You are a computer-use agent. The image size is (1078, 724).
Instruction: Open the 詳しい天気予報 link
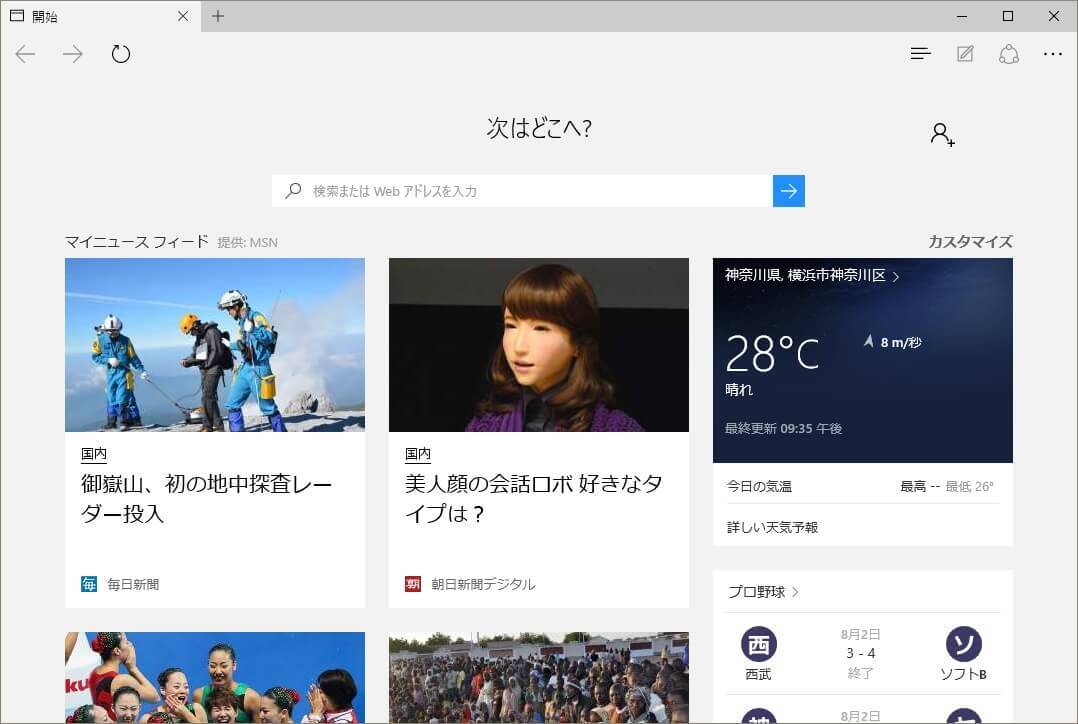[772, 527]
